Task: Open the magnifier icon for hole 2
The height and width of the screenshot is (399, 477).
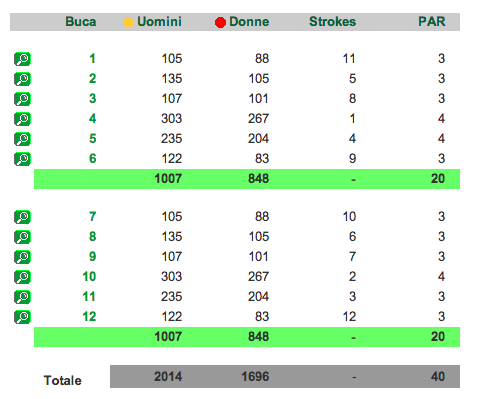Action: [22, 79]
